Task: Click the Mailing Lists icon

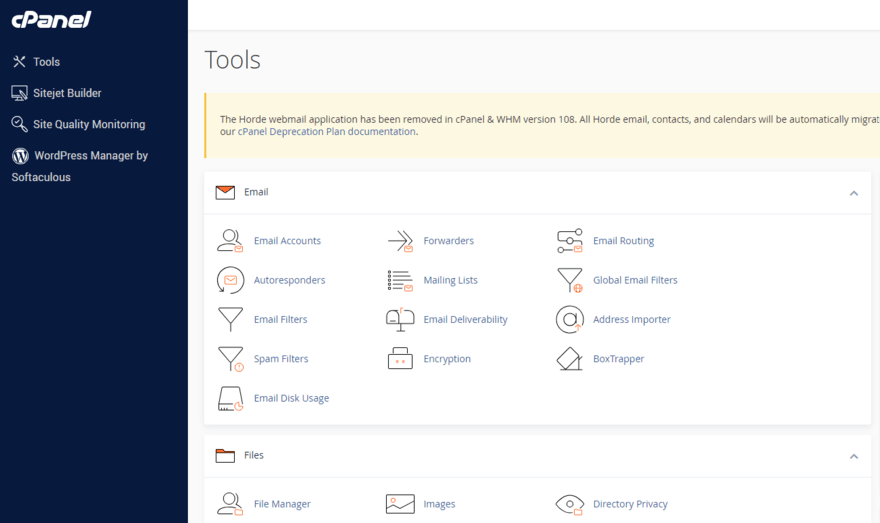Action: (400, 281)
